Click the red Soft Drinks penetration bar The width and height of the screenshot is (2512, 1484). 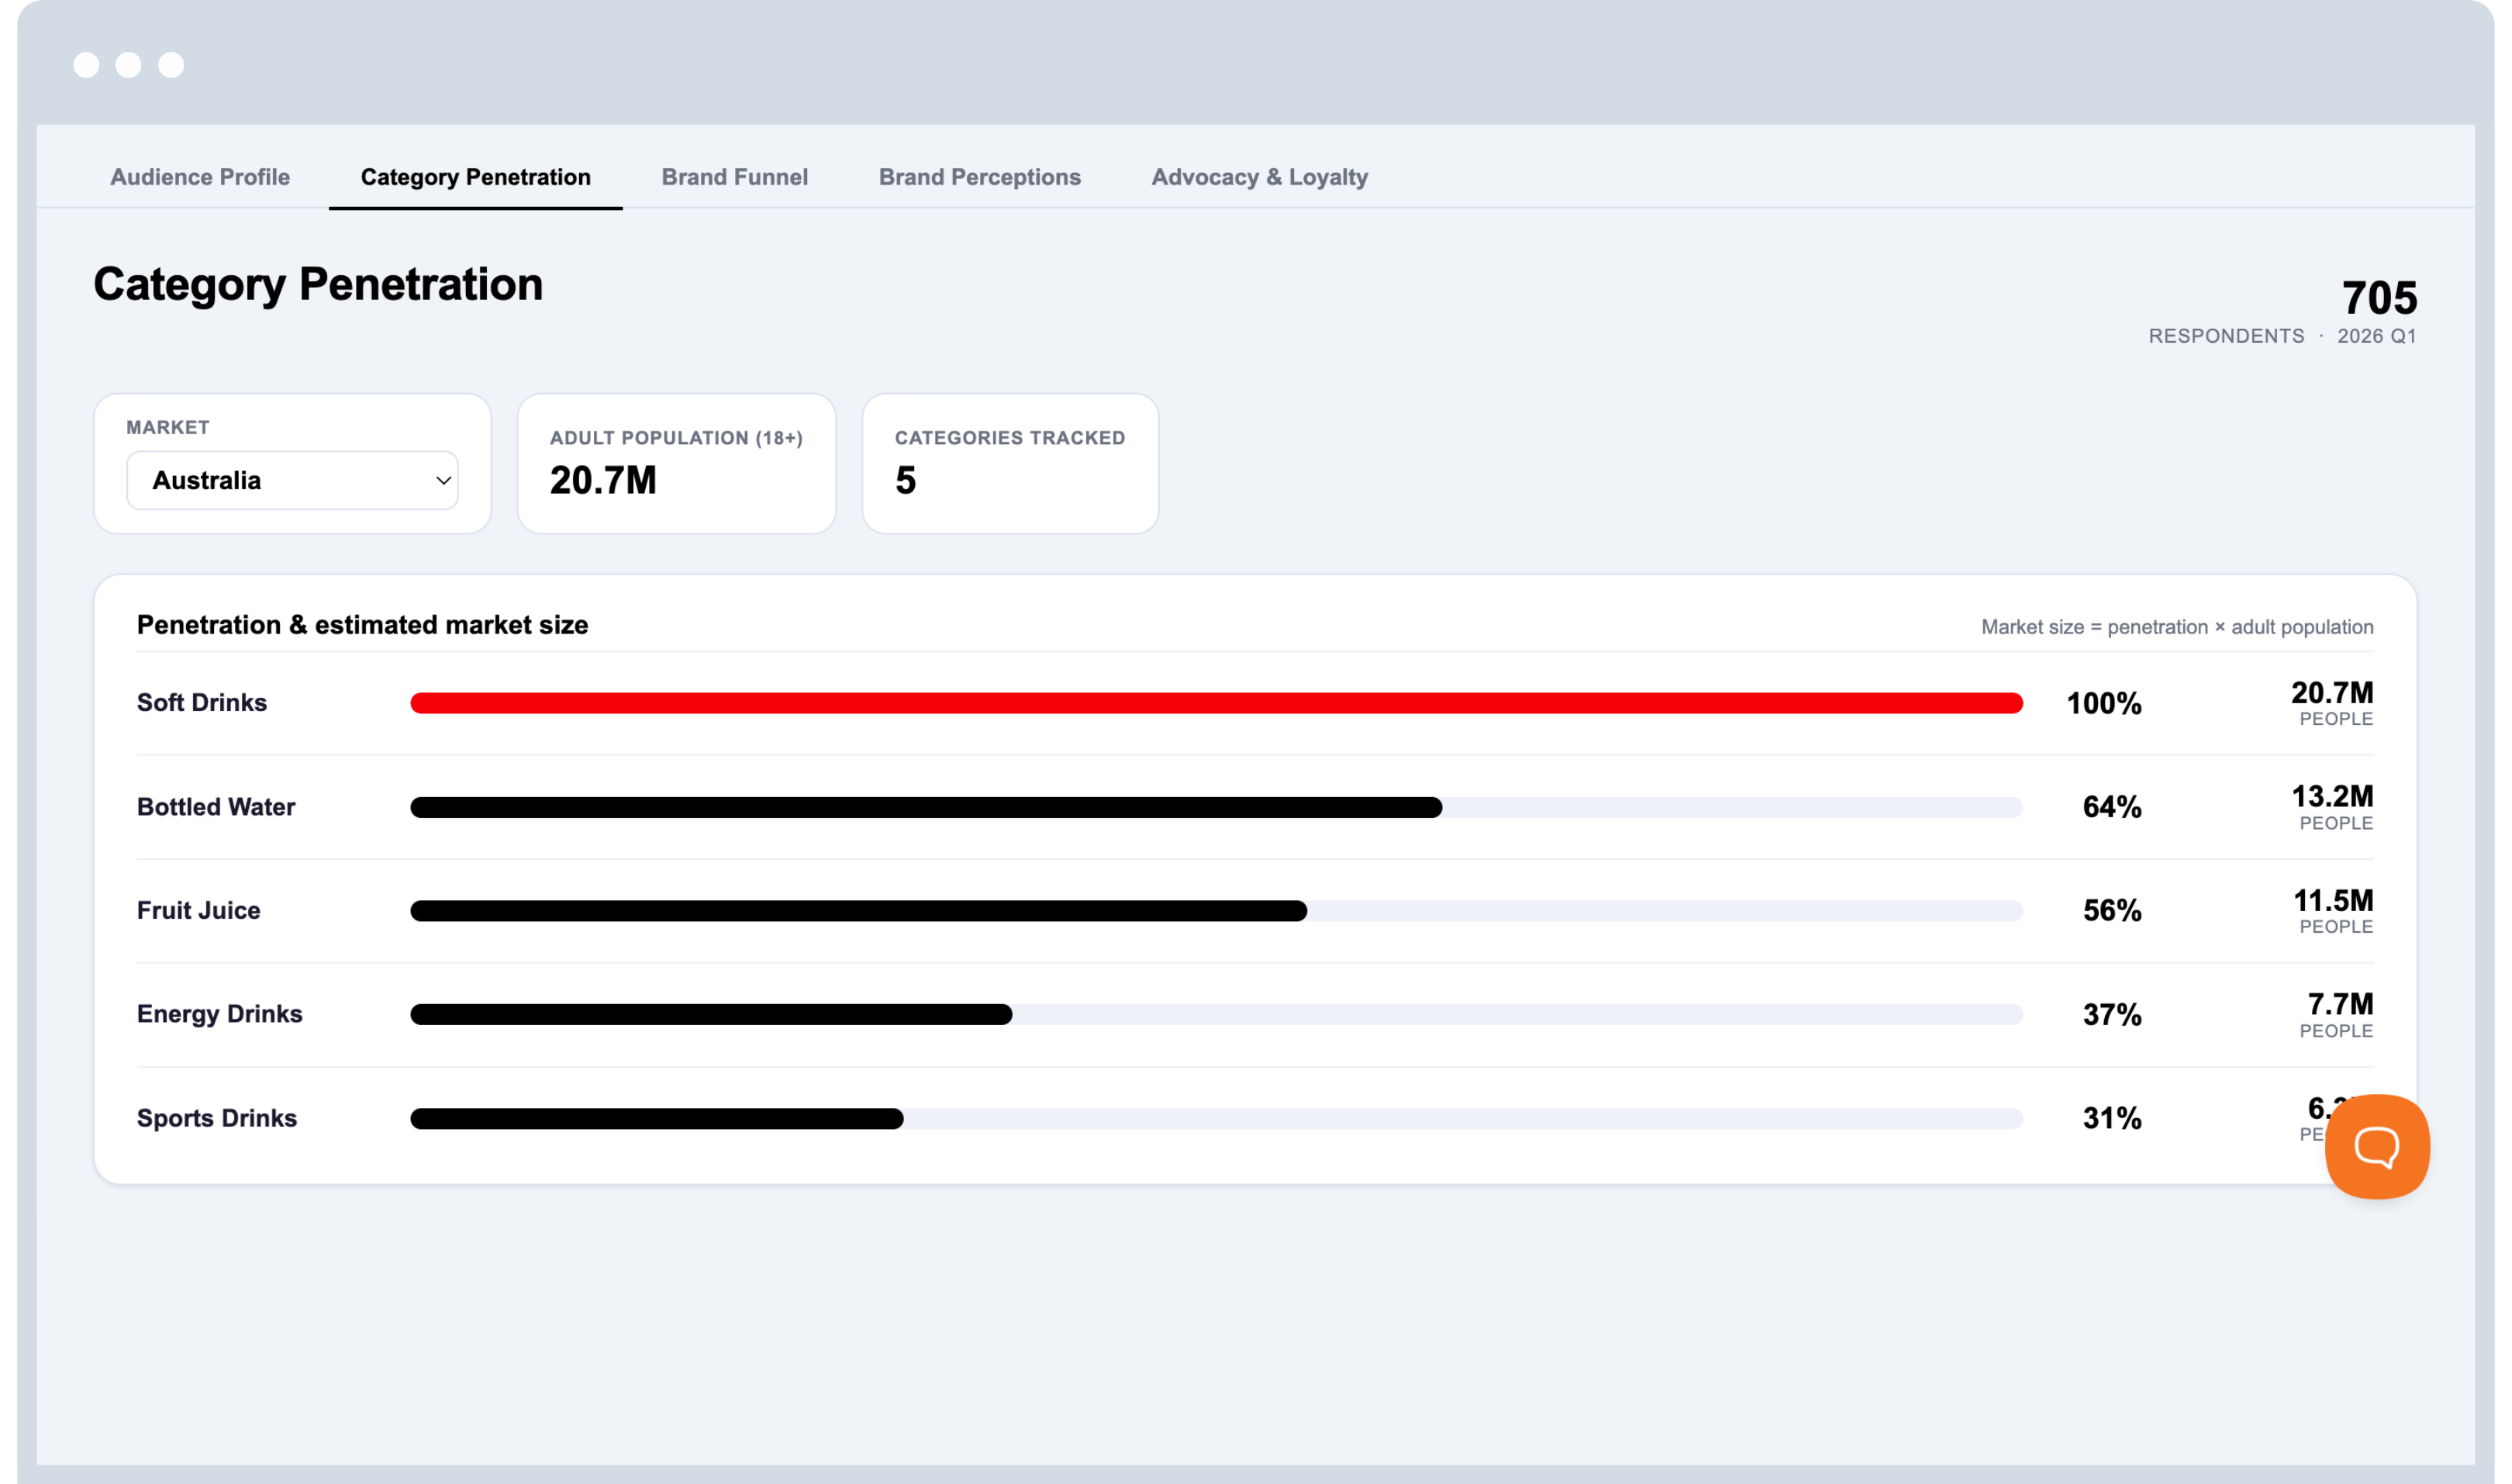(x=1216, y=703)
